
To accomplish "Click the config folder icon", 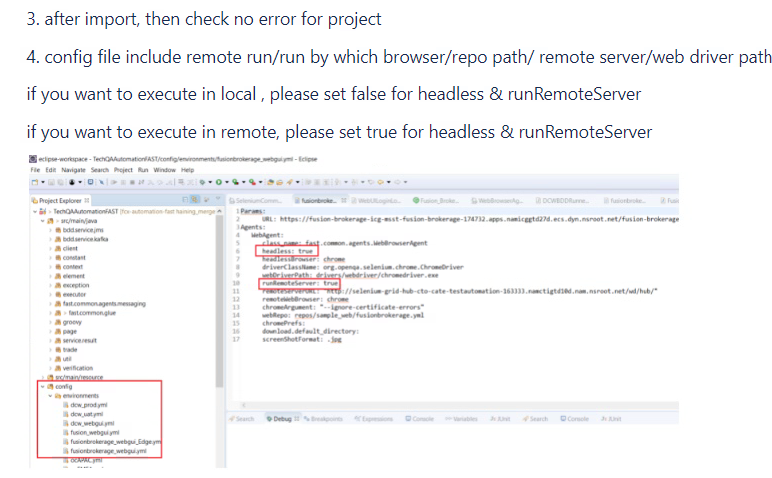I will coord(50,386).
